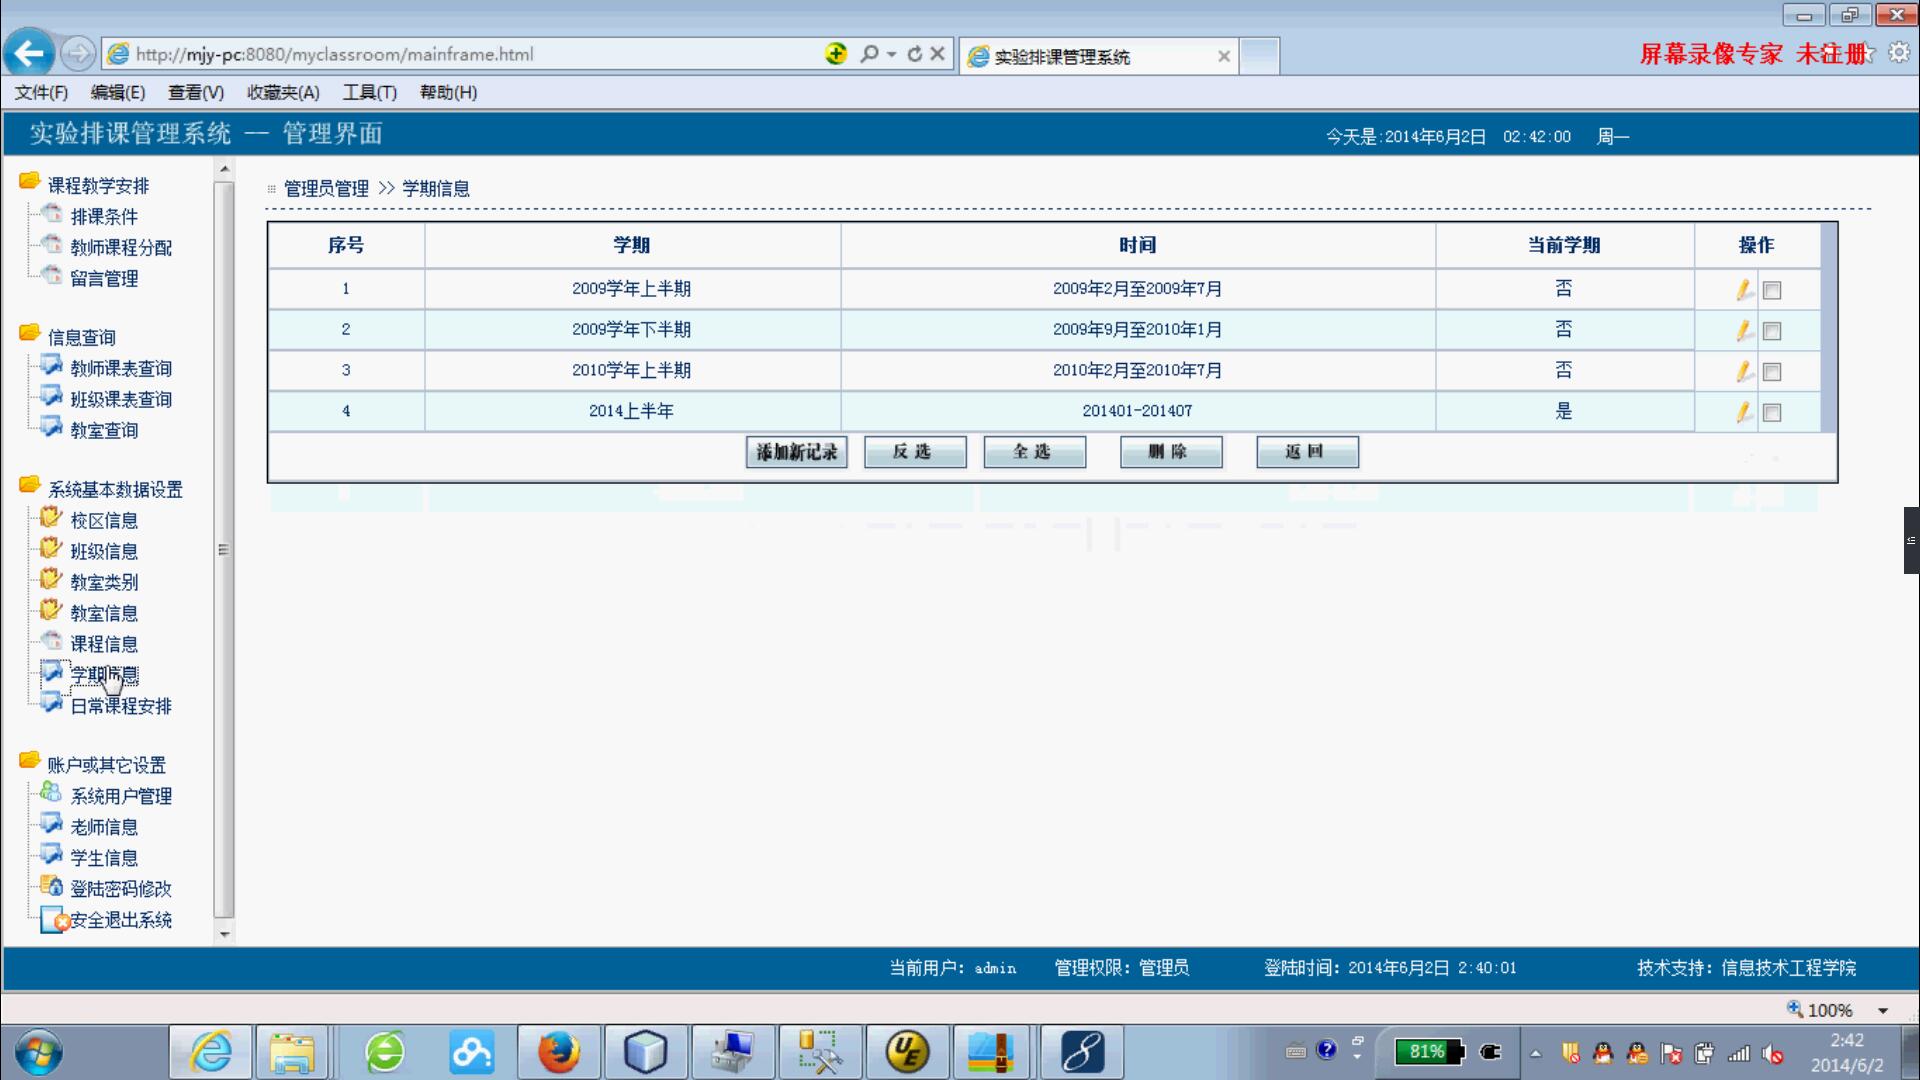Open file explorer folder from taskbar
This screenshot has width=1920, height=1080.
point(292,1052)
